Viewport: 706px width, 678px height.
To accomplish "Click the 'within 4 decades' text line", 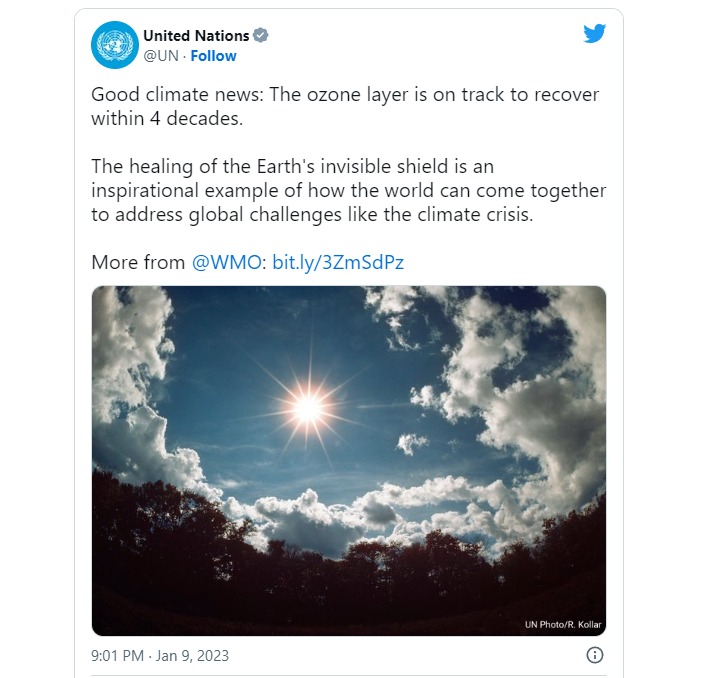I will click(167, 118).
